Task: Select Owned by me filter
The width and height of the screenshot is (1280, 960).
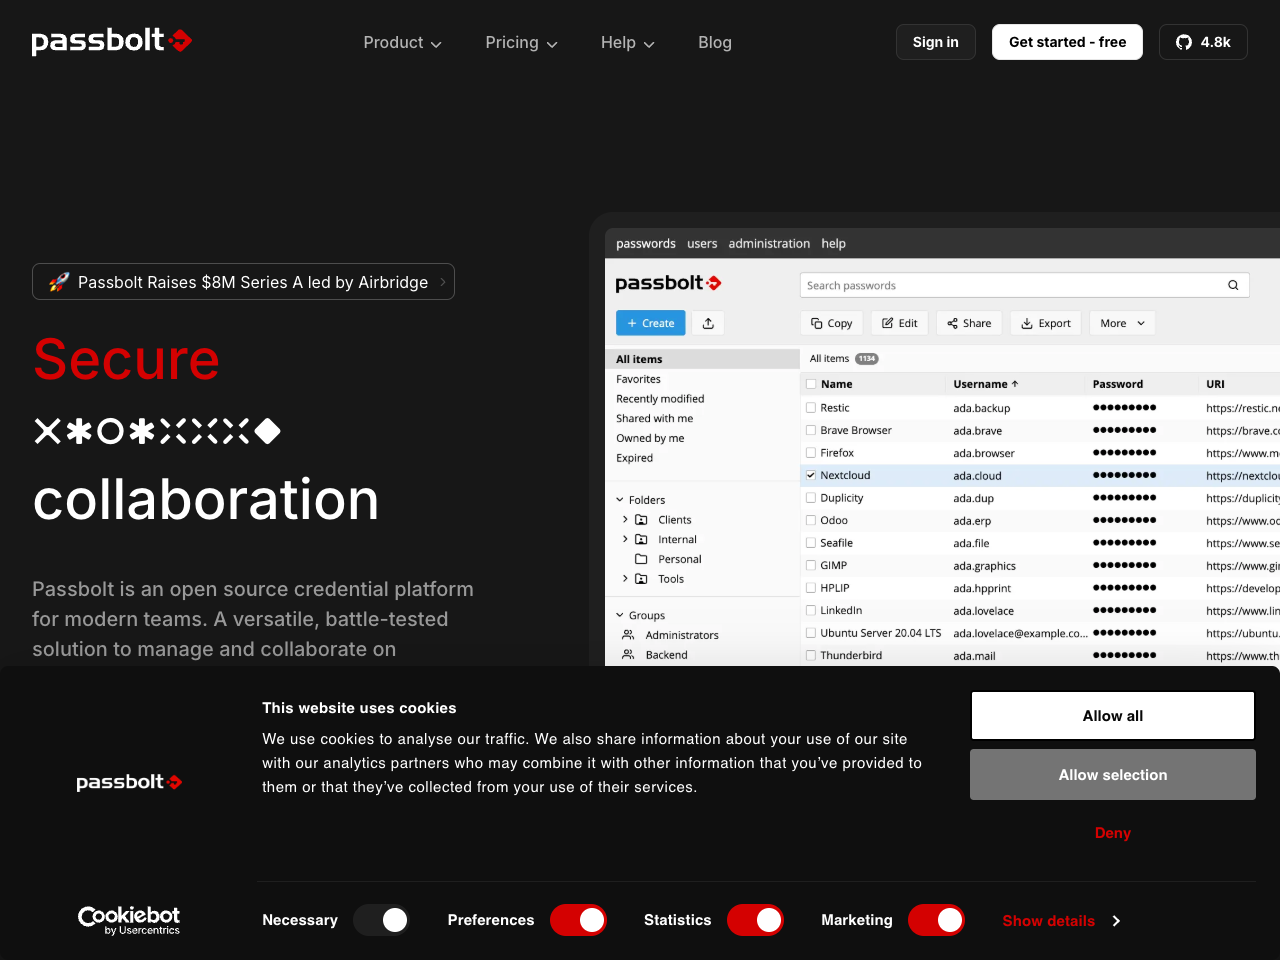Action: (650, 438)
